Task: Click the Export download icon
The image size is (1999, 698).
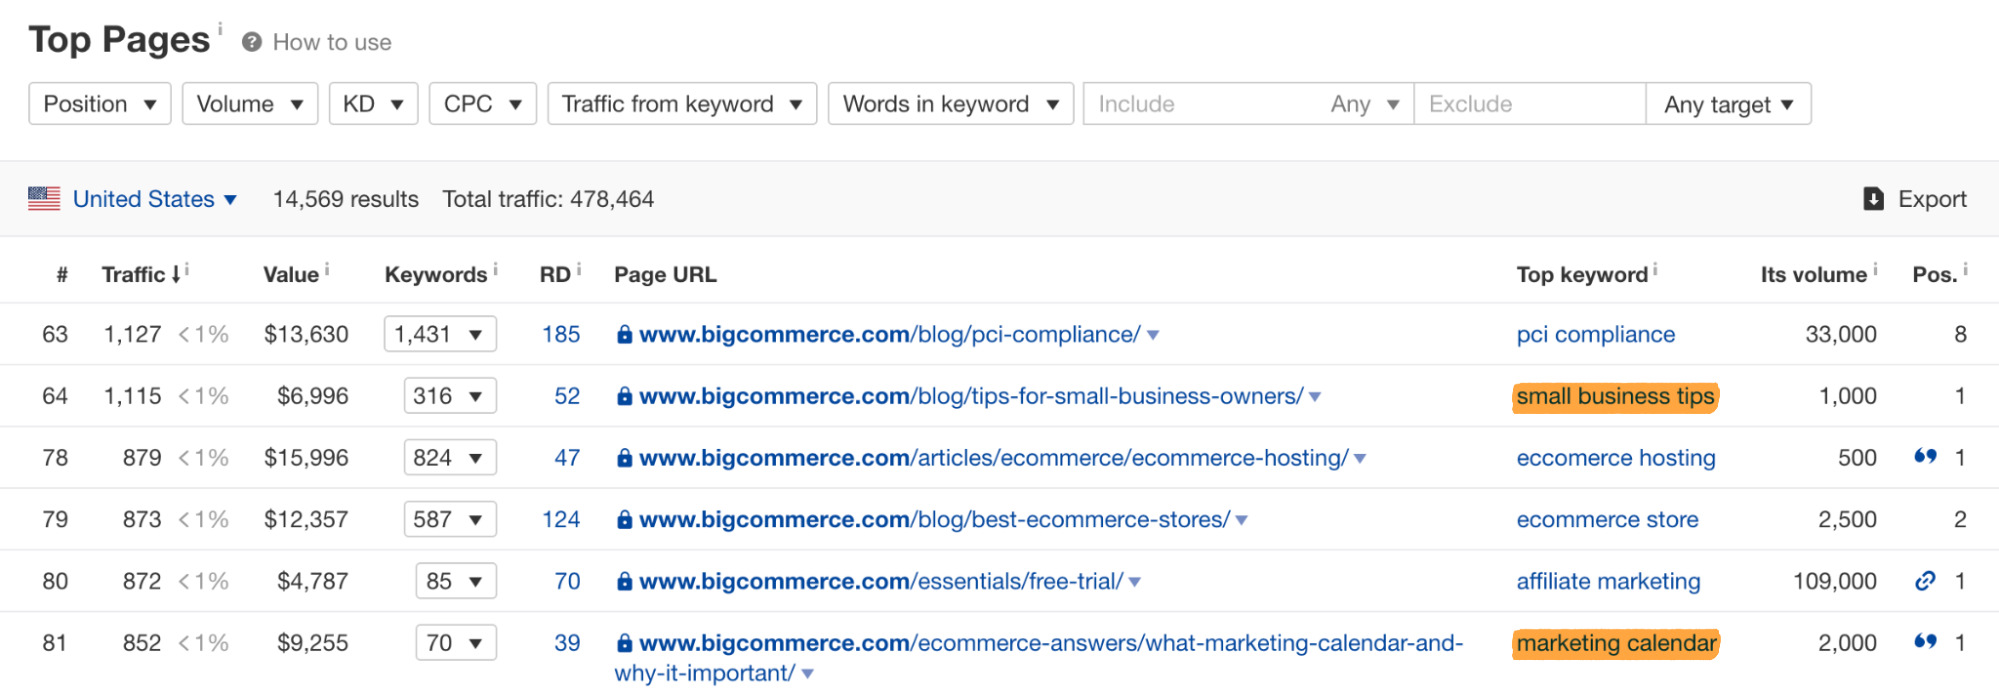Action: (1873, 199)
